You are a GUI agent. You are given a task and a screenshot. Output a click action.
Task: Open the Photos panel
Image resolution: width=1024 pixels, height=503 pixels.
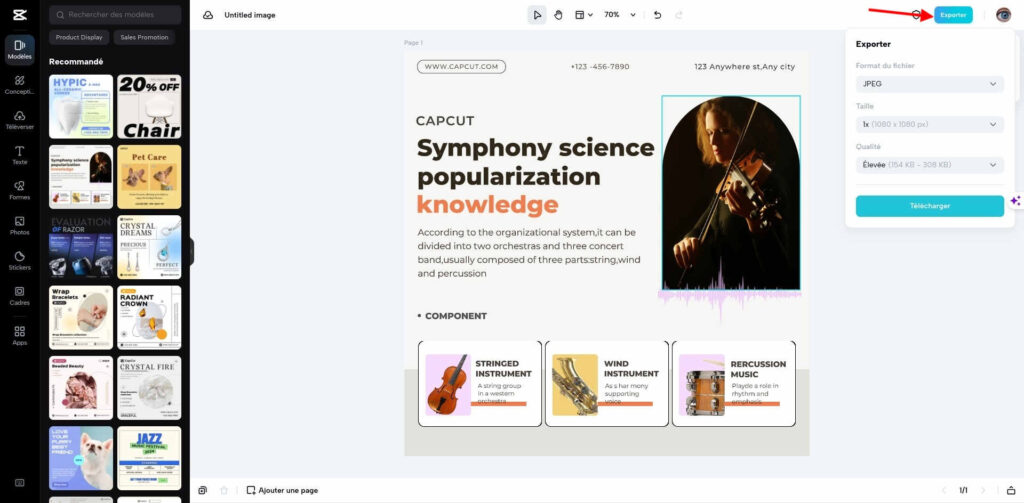coord(20,226)
